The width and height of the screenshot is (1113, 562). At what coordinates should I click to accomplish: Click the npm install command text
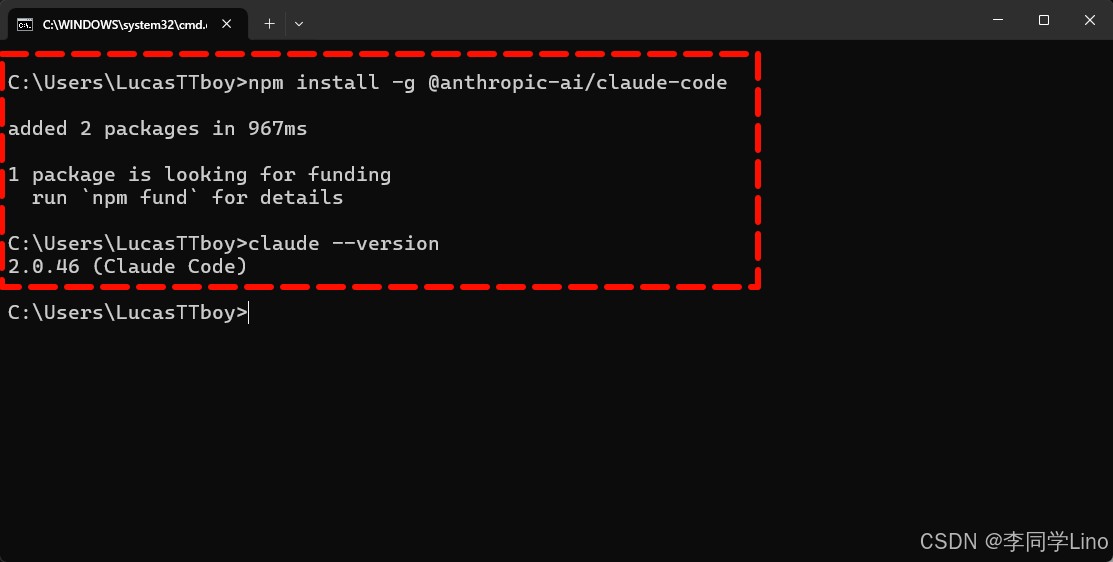(488, 82)
